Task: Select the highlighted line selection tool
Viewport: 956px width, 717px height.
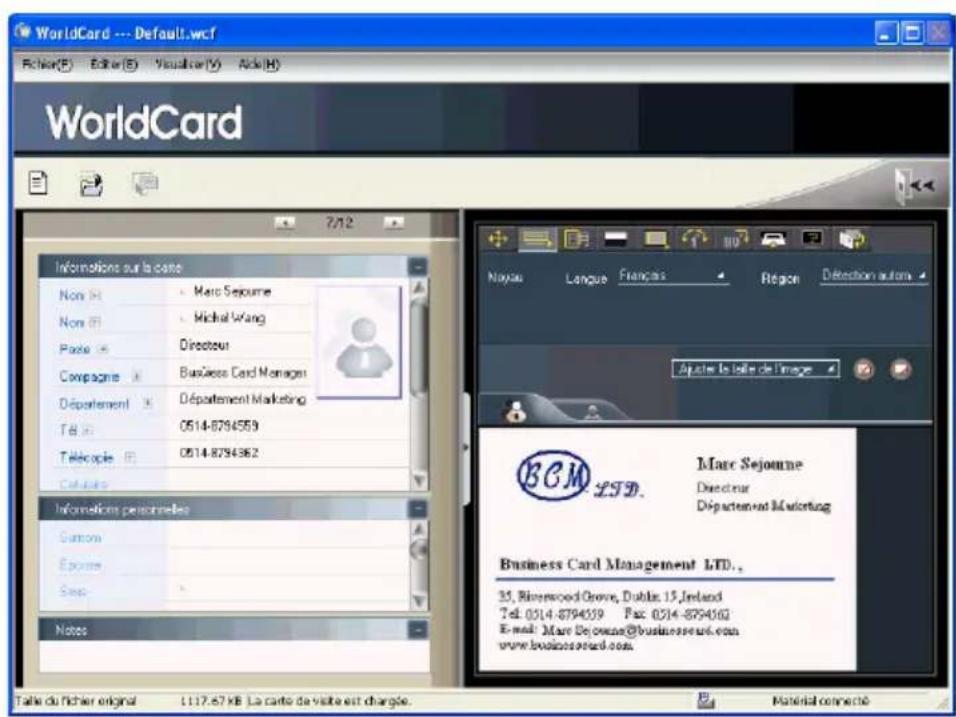Action: point(537,240)
